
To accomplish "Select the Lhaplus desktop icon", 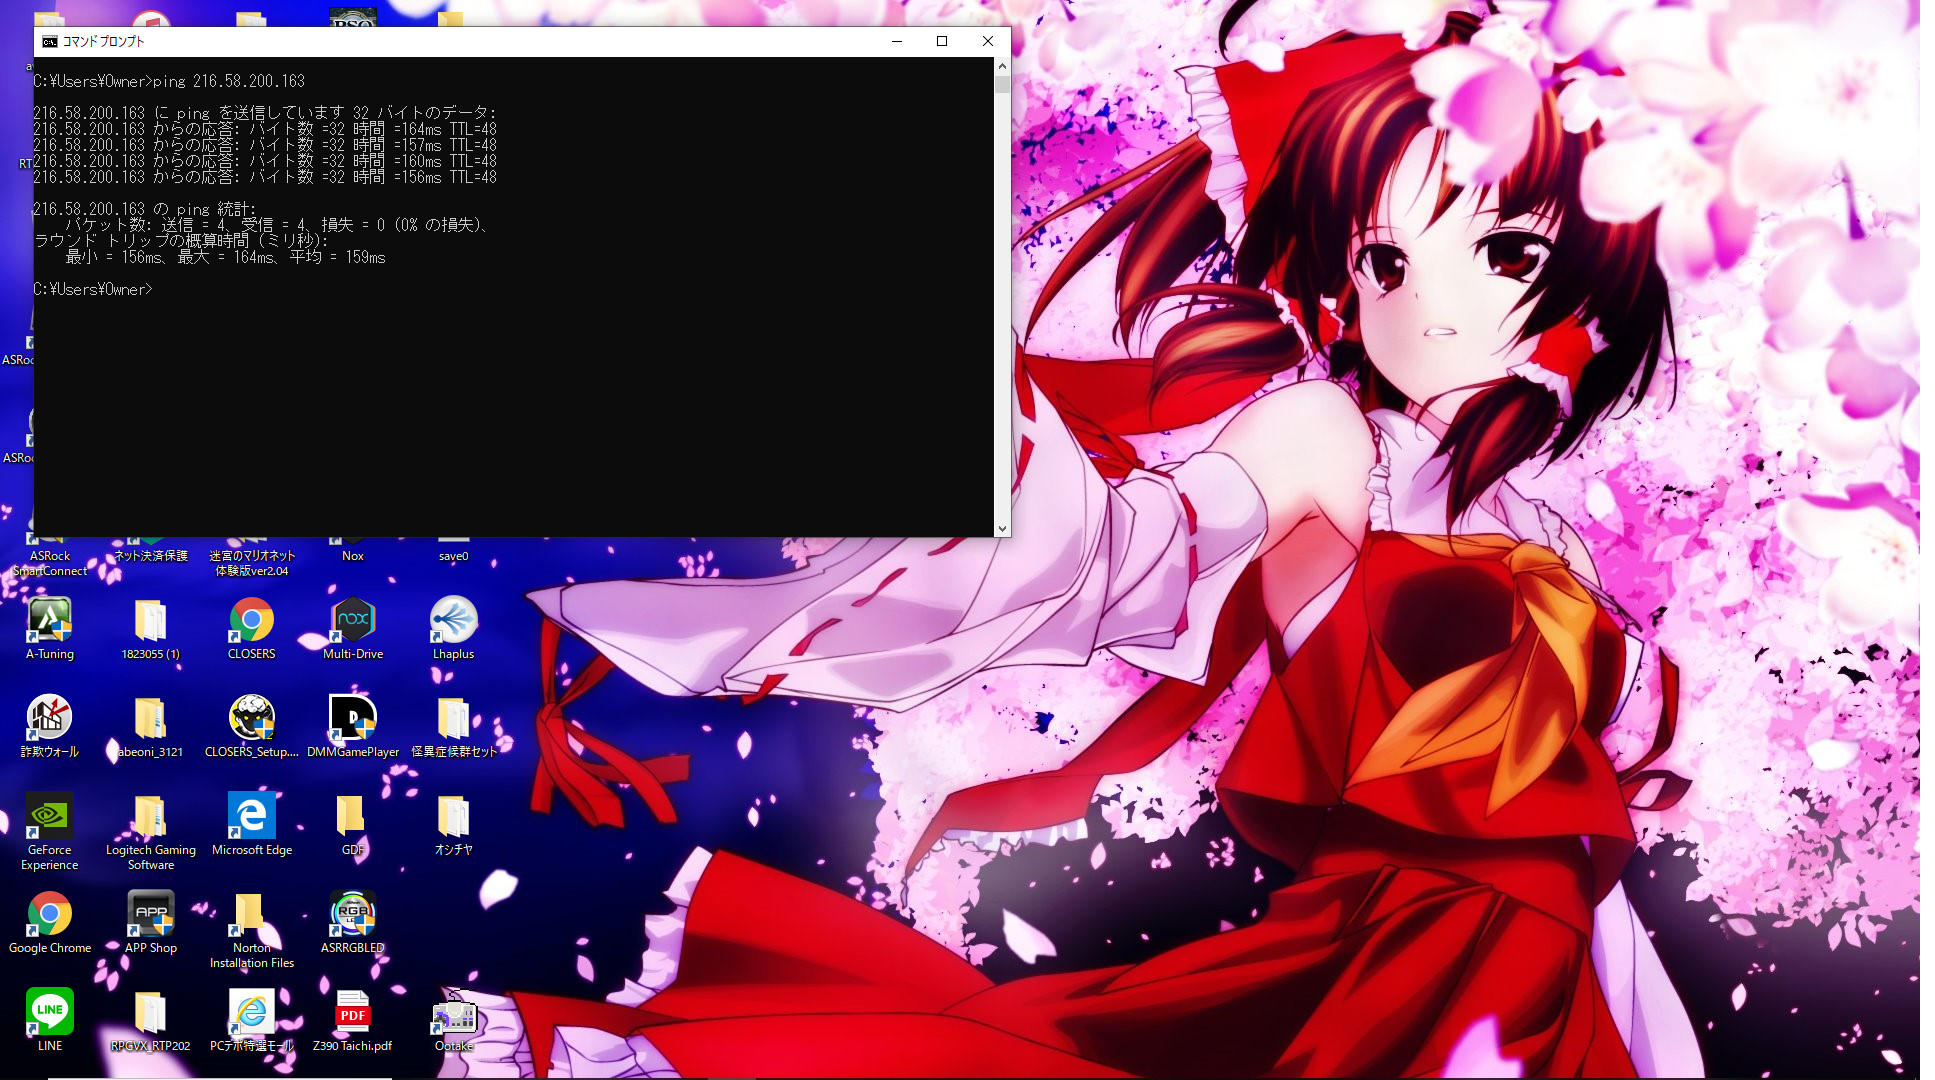I will pyautogui.click(x=453, y=621).
